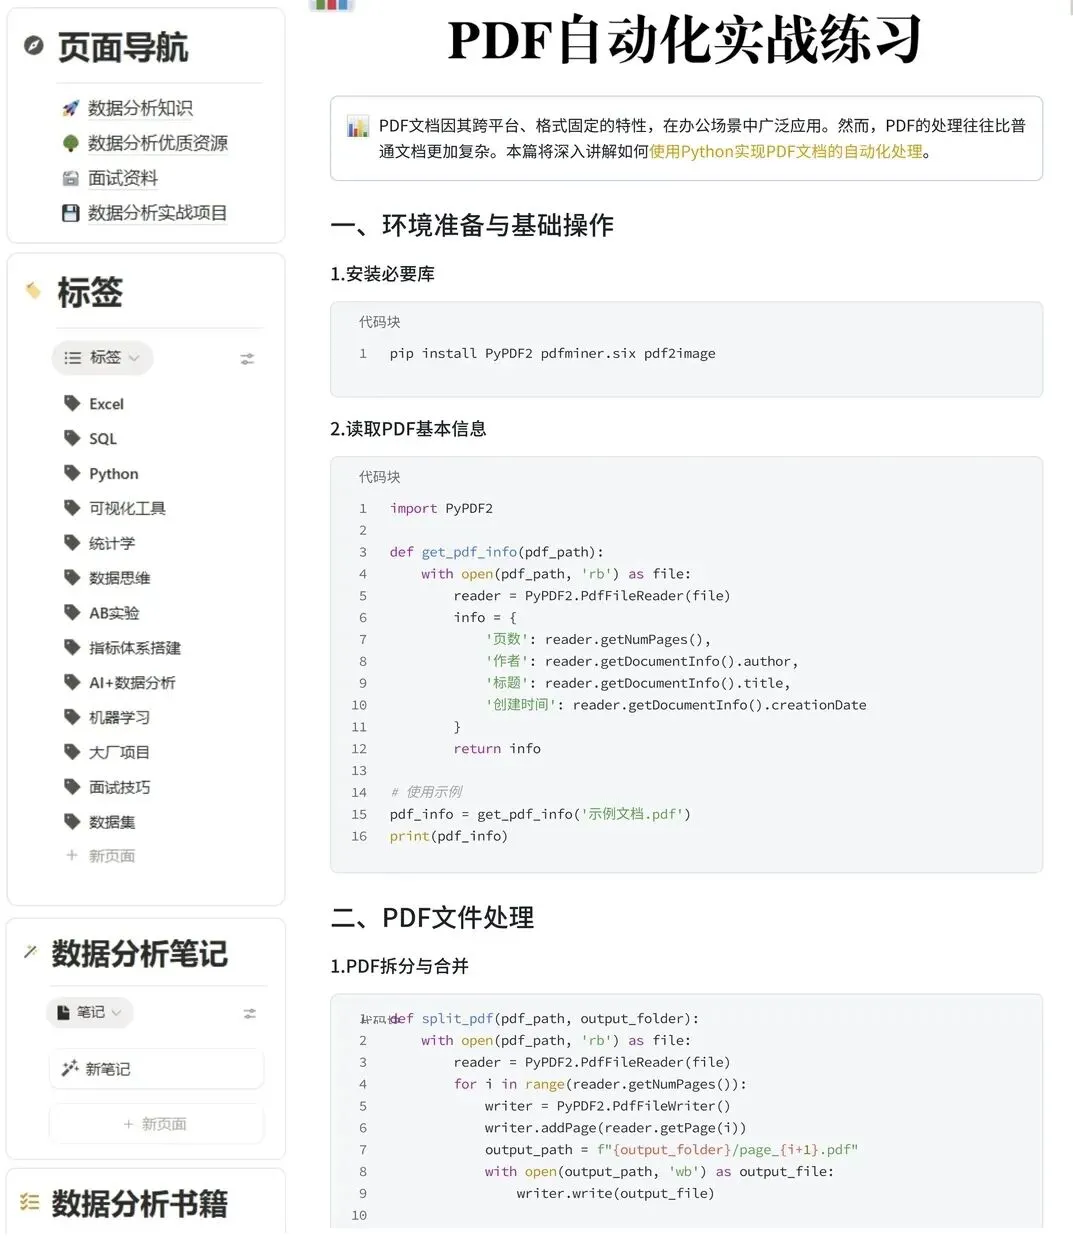Screen dimensions: 1073x1249
Task: Open the 面试技巧 tag page
Action: click(x=119, y=787)
